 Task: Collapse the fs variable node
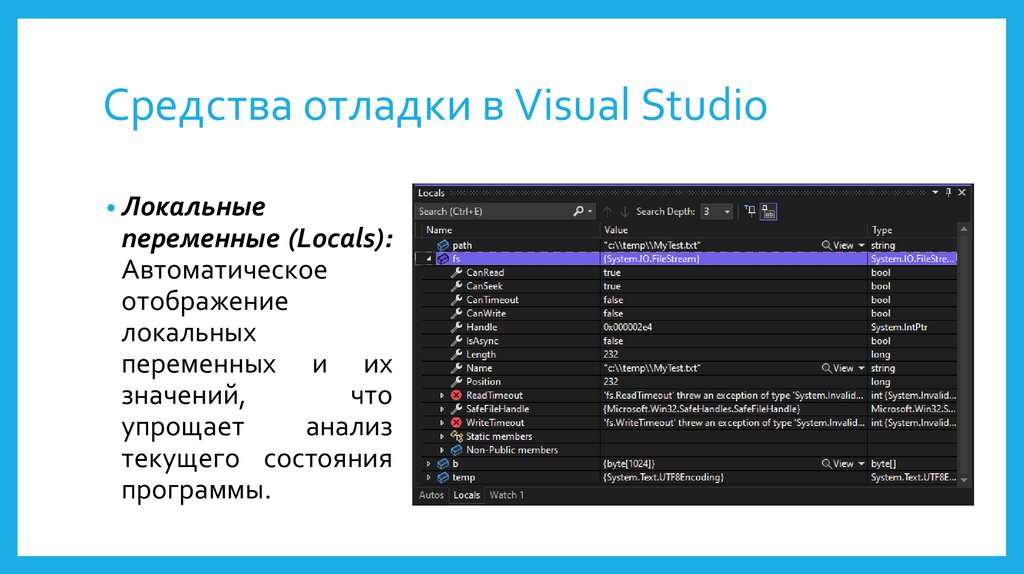(428, 259)
